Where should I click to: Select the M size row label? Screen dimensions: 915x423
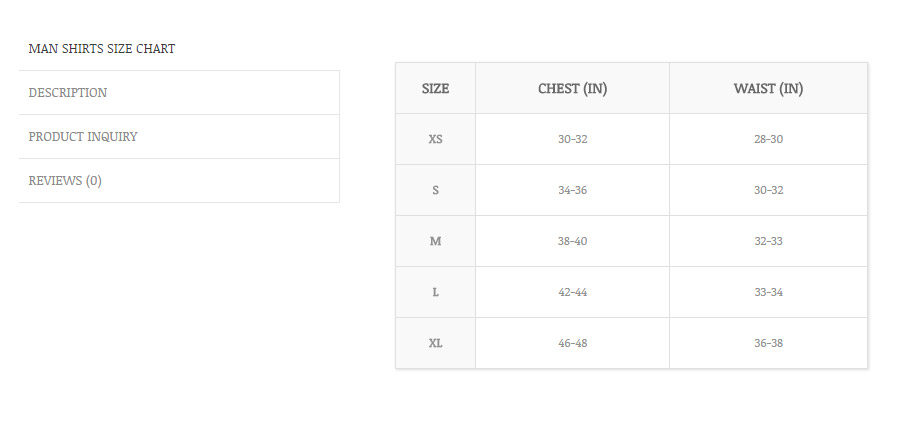tap(435, 242)
